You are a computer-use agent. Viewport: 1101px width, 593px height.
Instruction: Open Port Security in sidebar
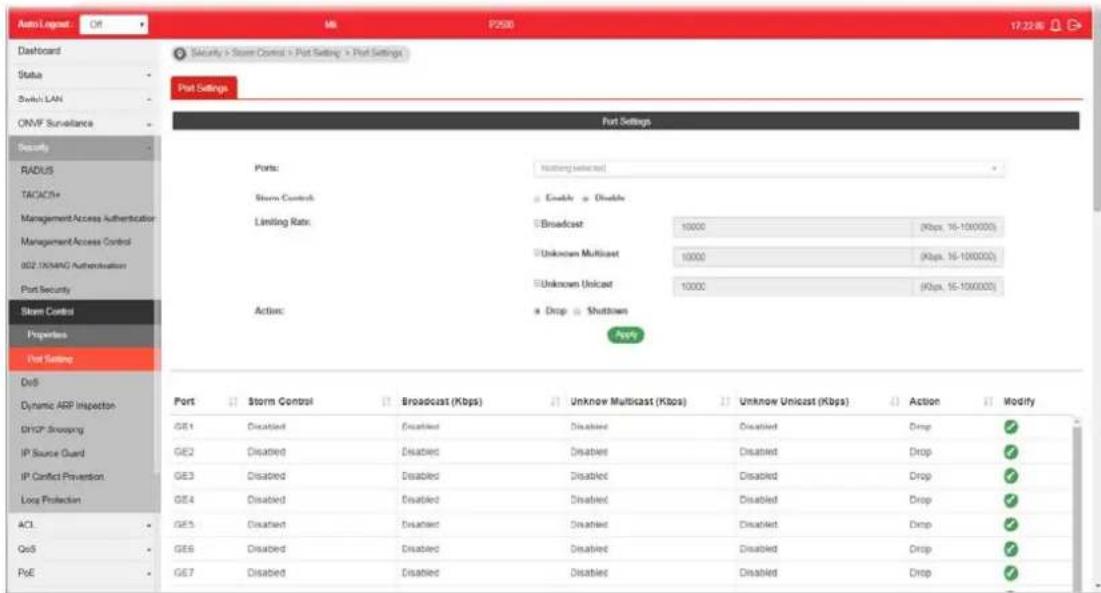46,289
